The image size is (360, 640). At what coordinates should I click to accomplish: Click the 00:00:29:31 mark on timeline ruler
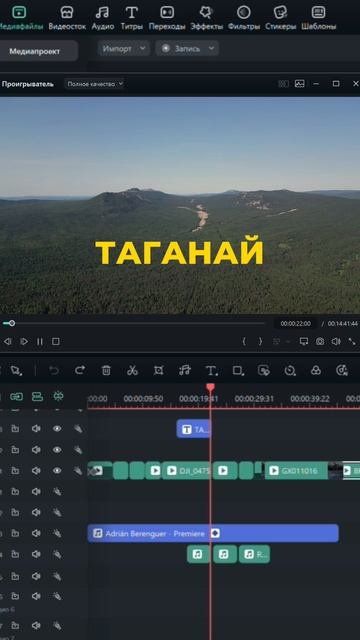coord(254,399)
